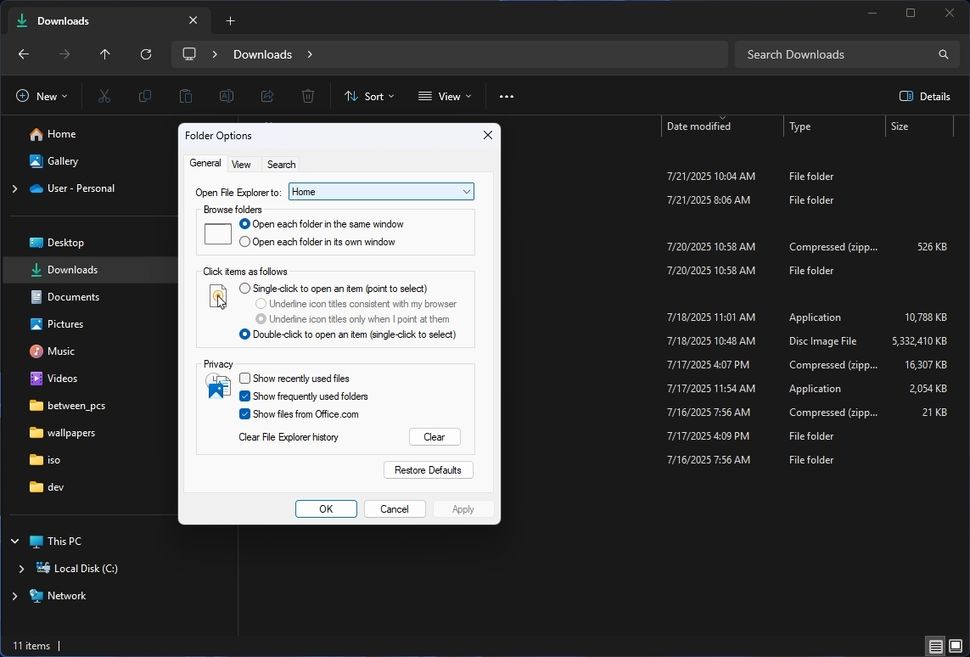Share via the toolbar share icon
Image resolution: width=970 pixels, height=657 pixels.
(x=267, y=95)
